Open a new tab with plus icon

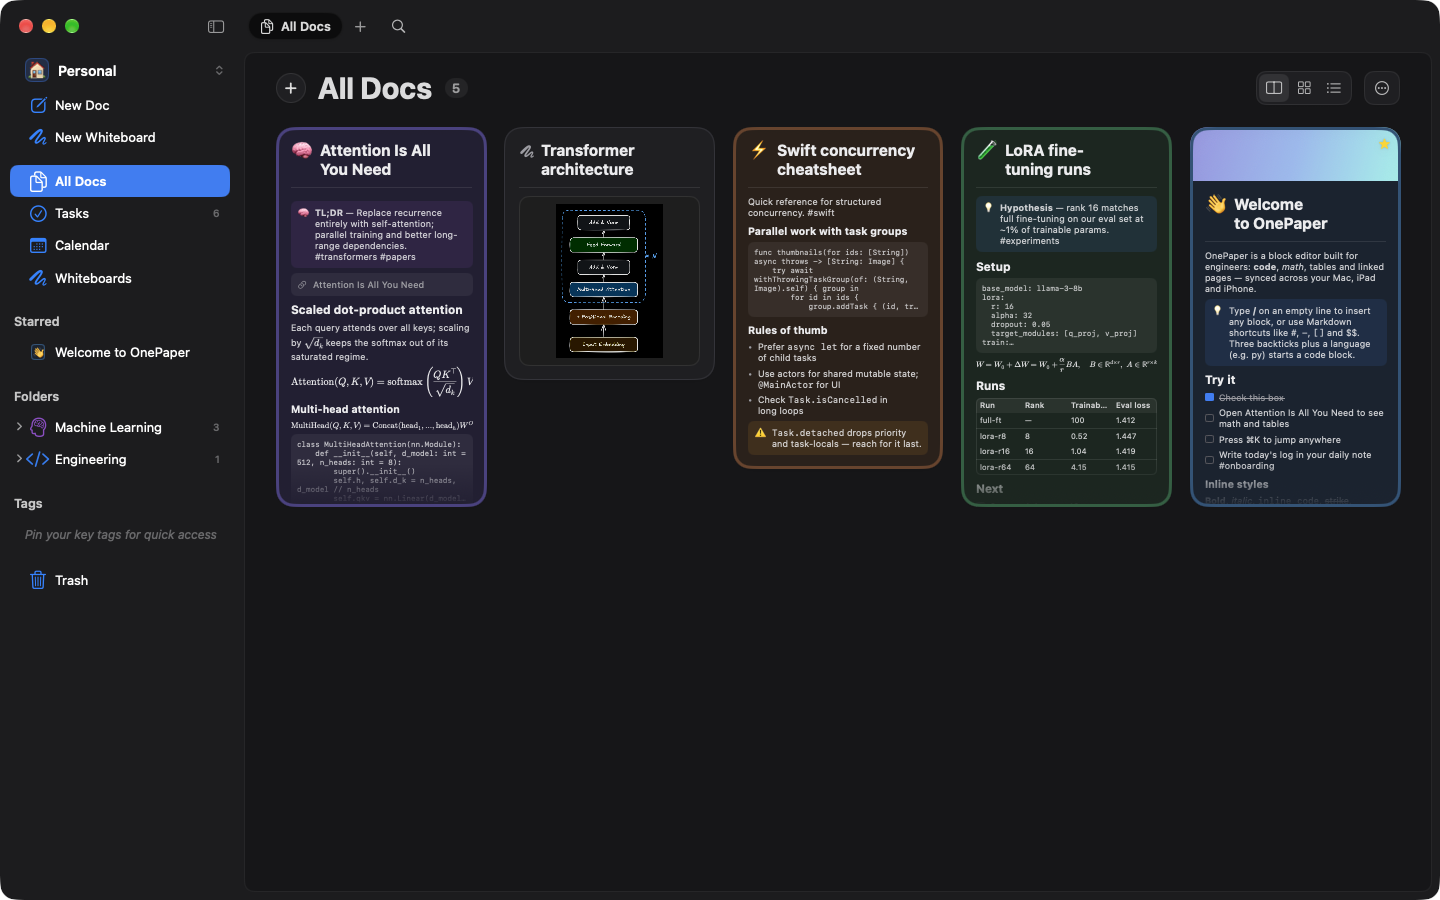(360, 27)
